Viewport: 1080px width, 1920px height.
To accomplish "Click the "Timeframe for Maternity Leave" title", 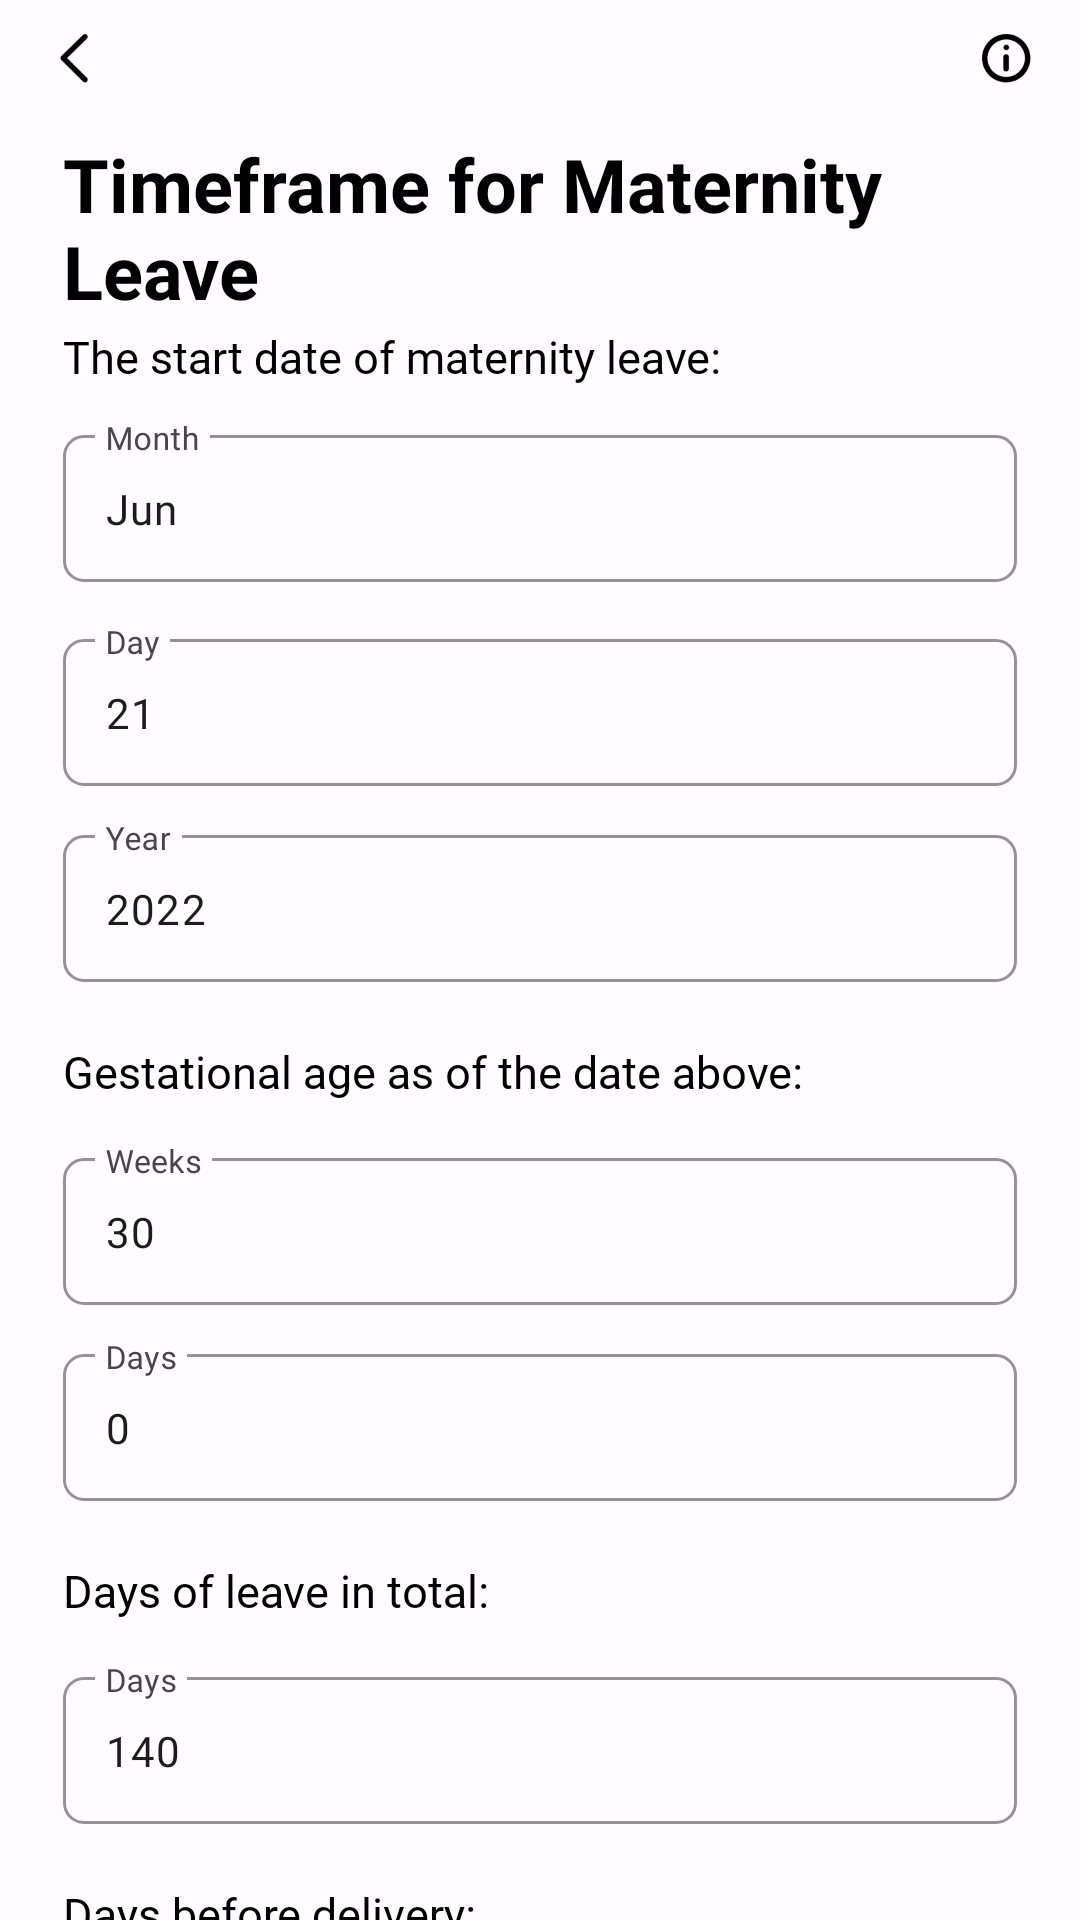I will click(473, 230).
